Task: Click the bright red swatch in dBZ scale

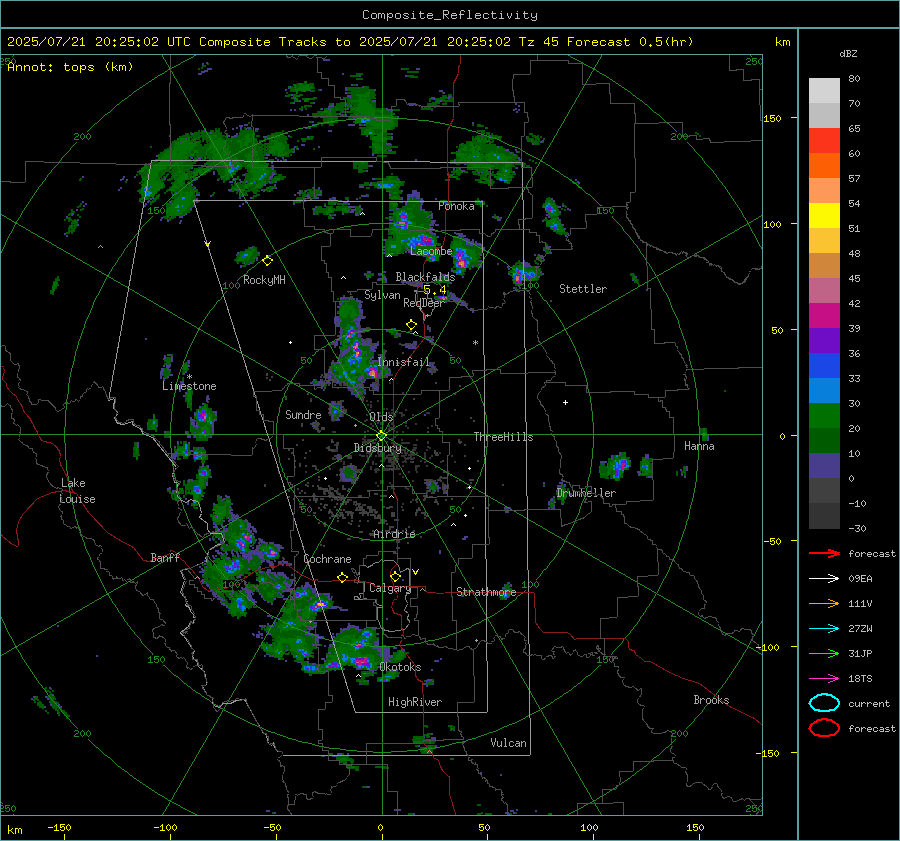Action: (824, 140)
